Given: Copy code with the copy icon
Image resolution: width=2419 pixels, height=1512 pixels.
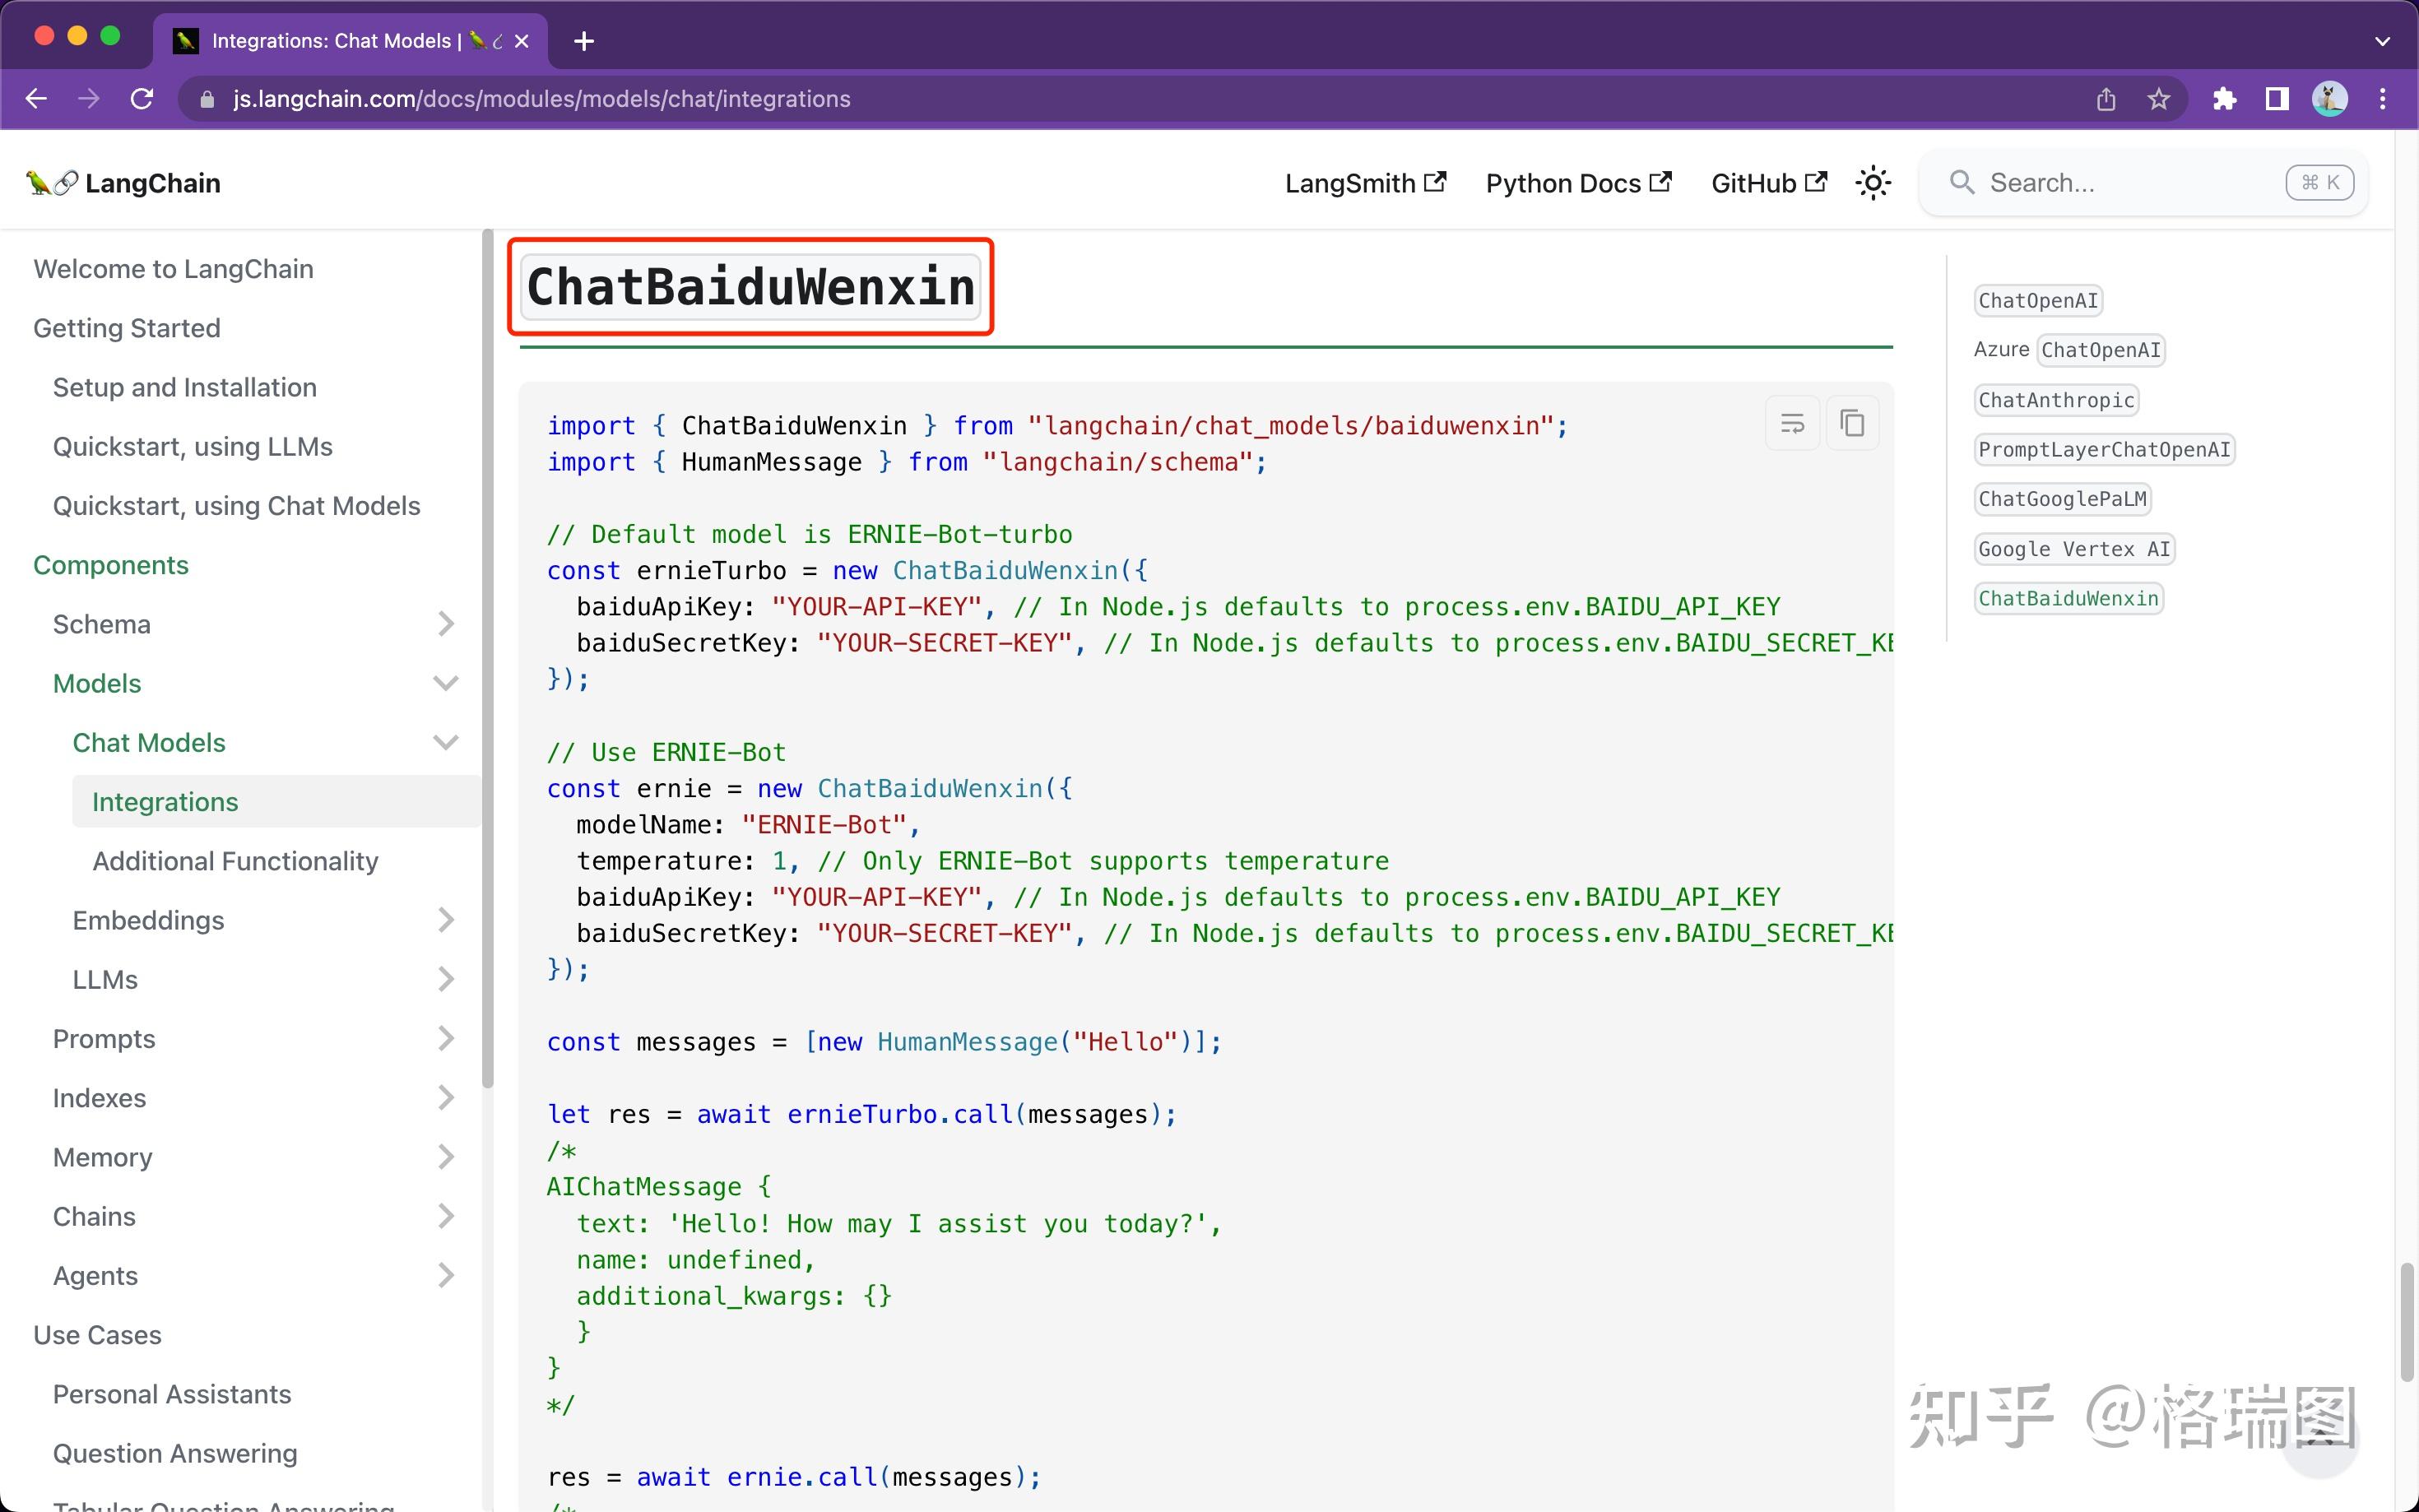Looking at the screenshot, I should pos(1852,424).
